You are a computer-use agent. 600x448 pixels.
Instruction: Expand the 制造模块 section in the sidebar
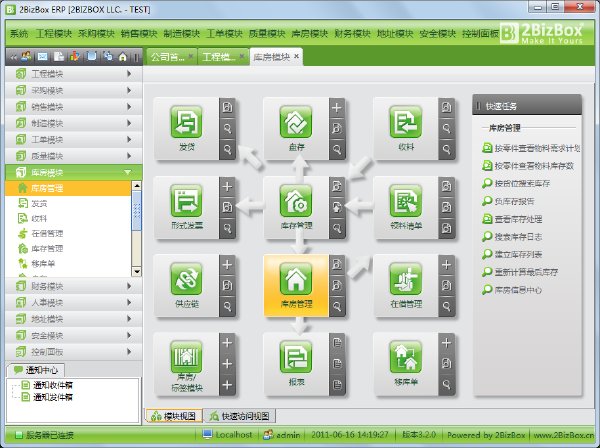pyautogui.click(x=73, y=123)
